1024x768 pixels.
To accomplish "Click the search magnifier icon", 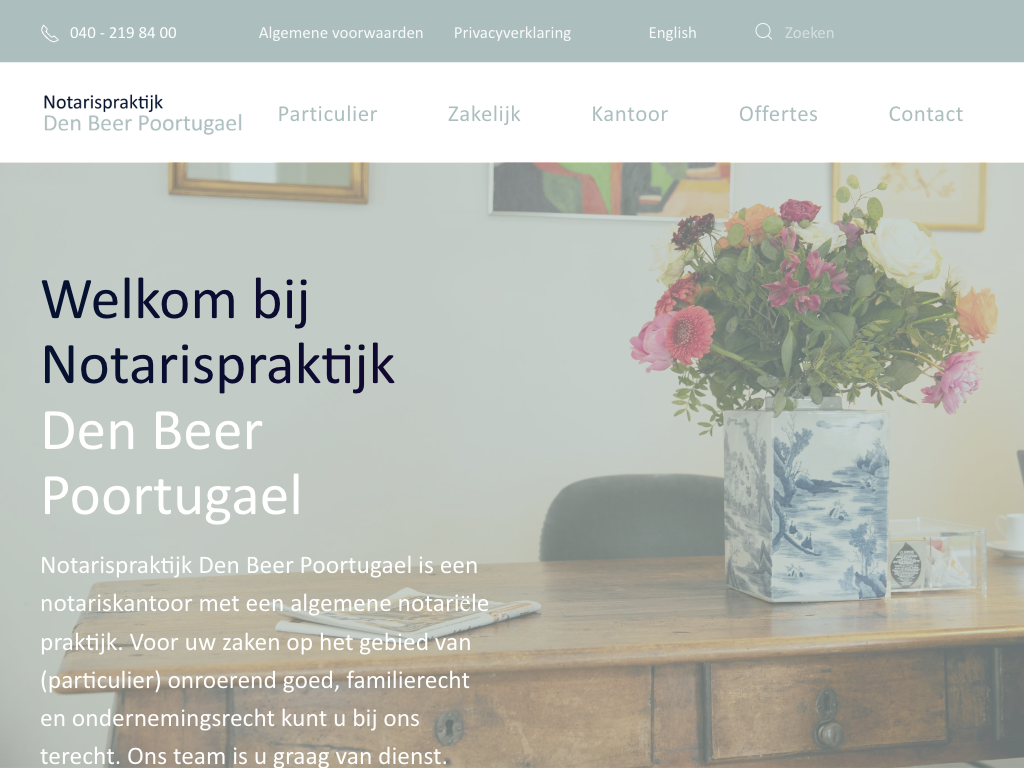I will click(763, 31).
